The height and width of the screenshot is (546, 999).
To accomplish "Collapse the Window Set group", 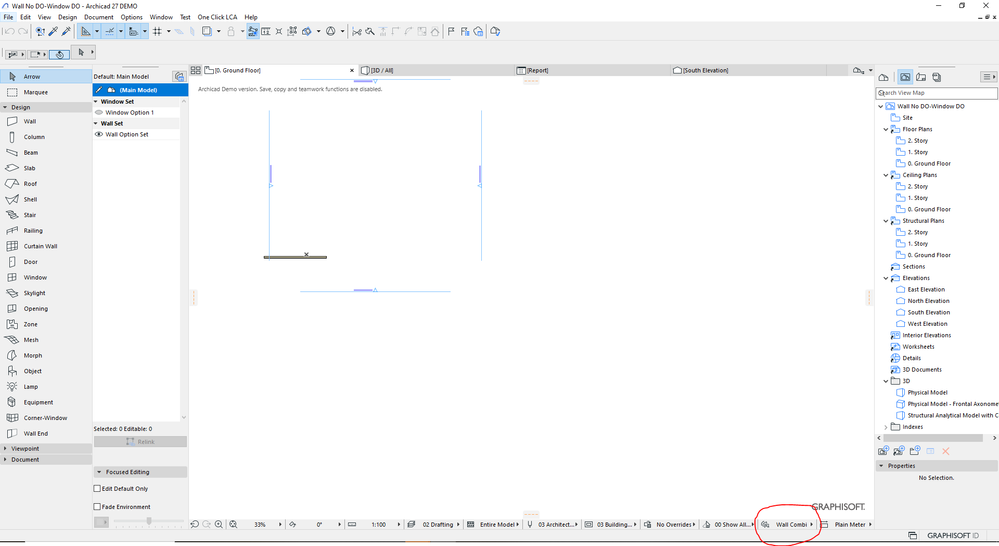I will point(97,101).
